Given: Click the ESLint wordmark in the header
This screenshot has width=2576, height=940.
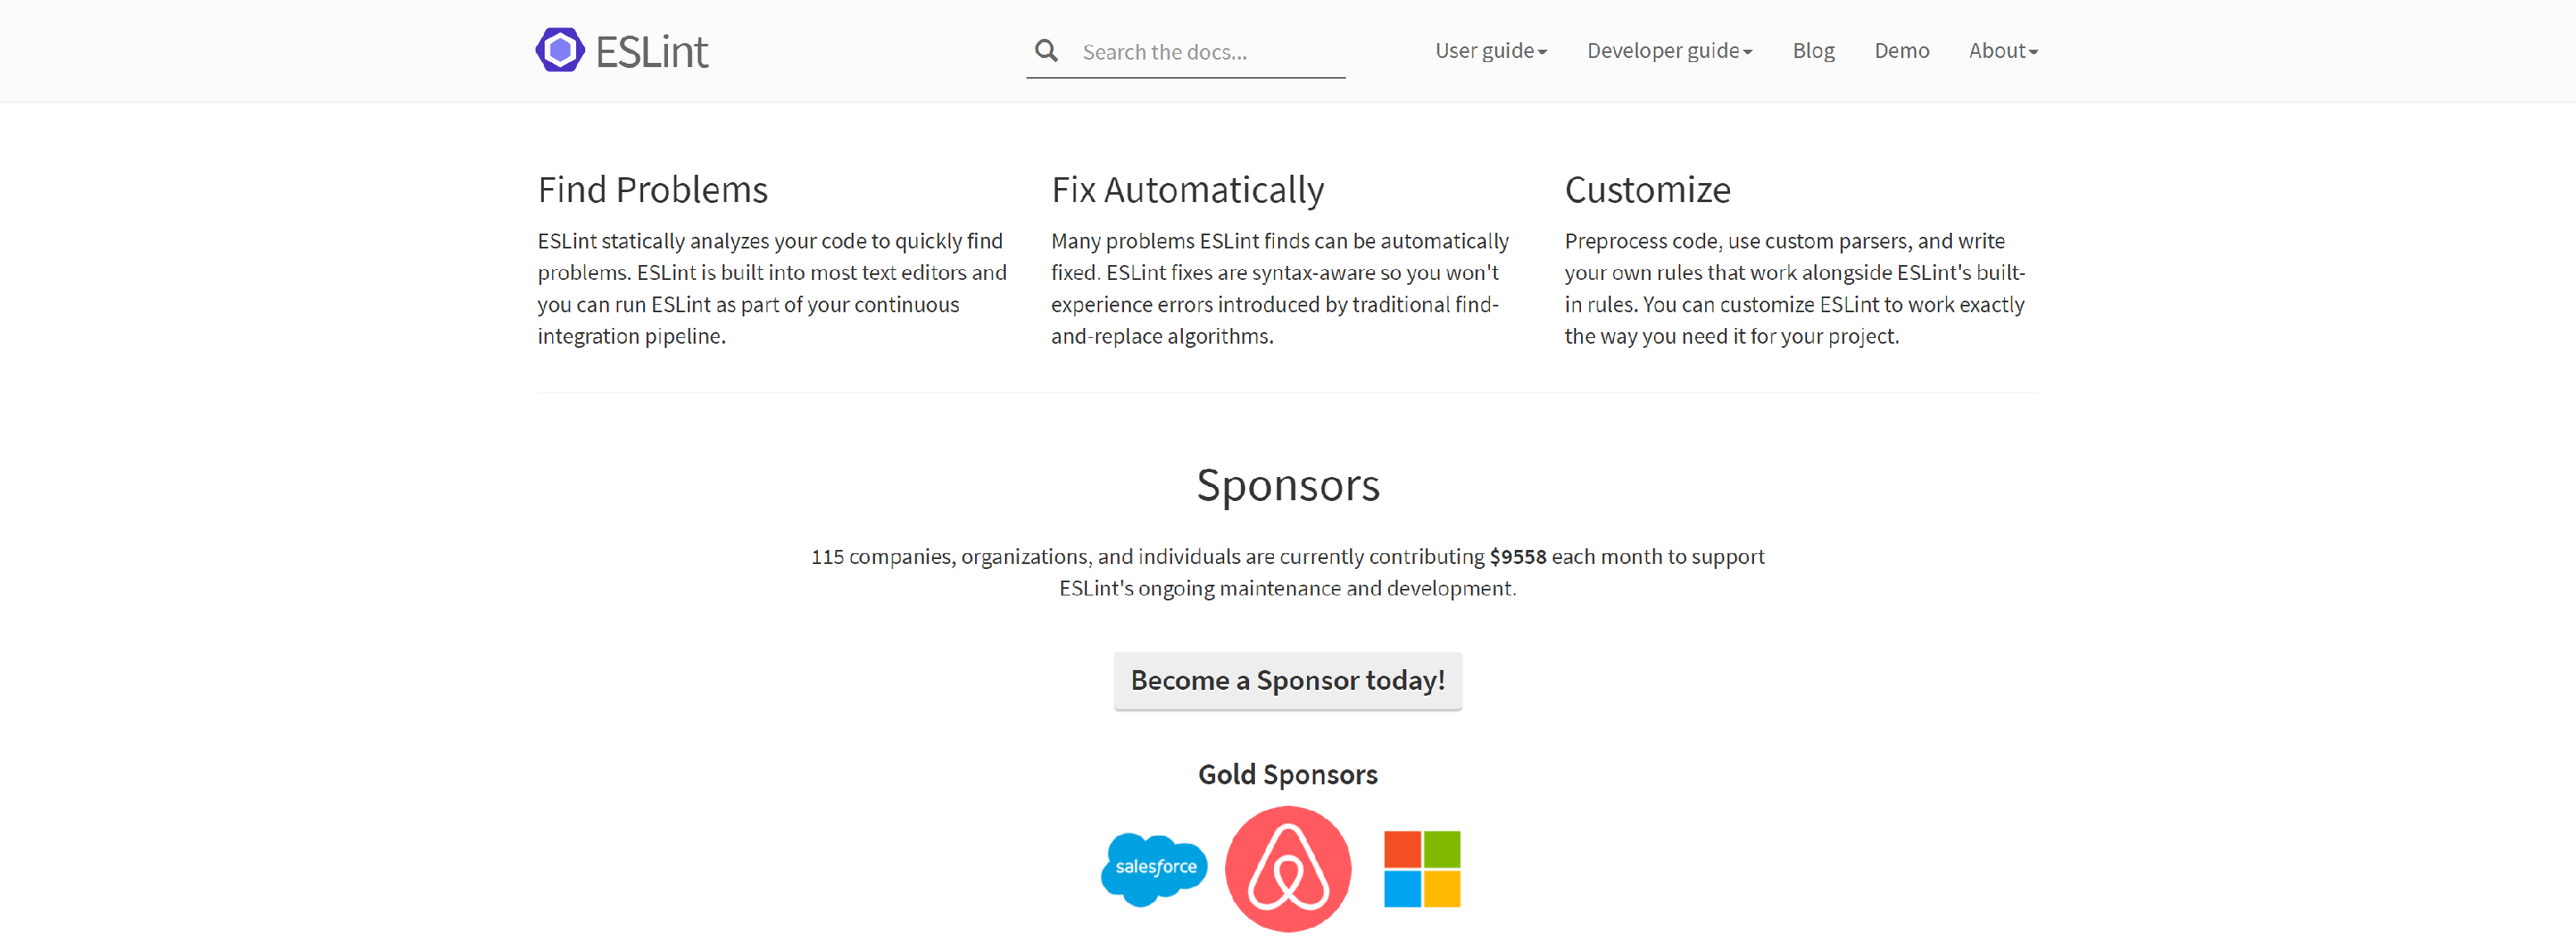Looking at the screenshot, I should (x=652, y=51).
